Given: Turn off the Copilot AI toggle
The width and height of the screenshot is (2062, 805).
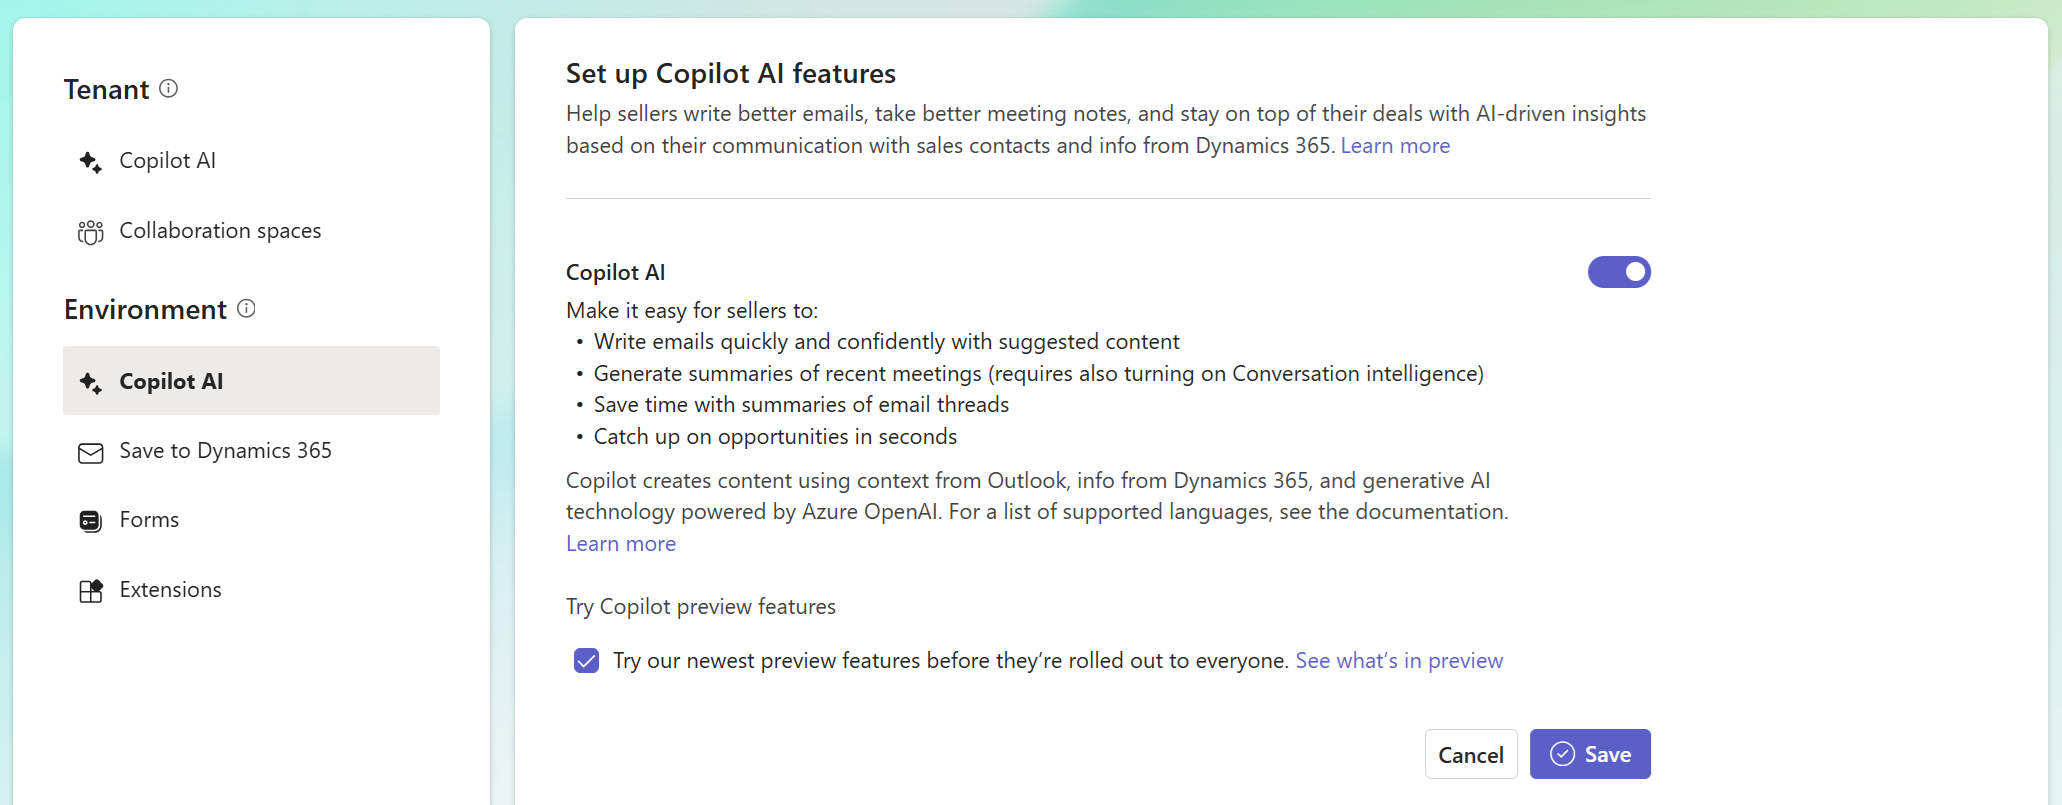Looking at the screenshot, I should point(1619,272).
